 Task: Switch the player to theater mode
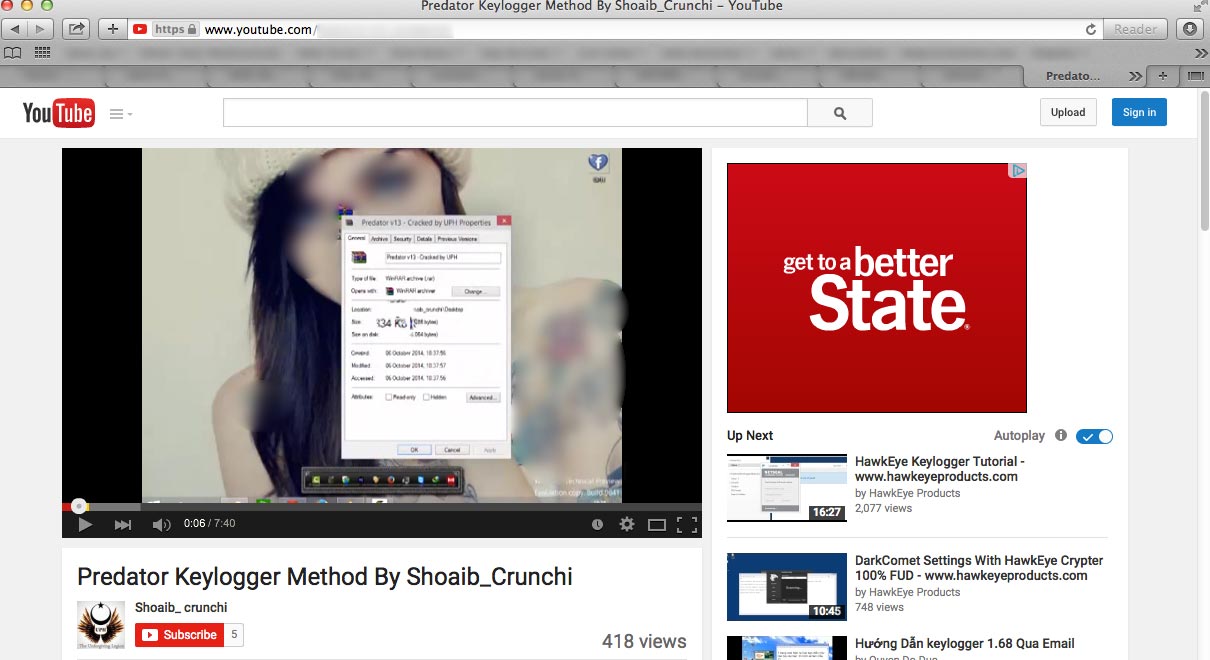pyautogui.click(x=657, y=524)
